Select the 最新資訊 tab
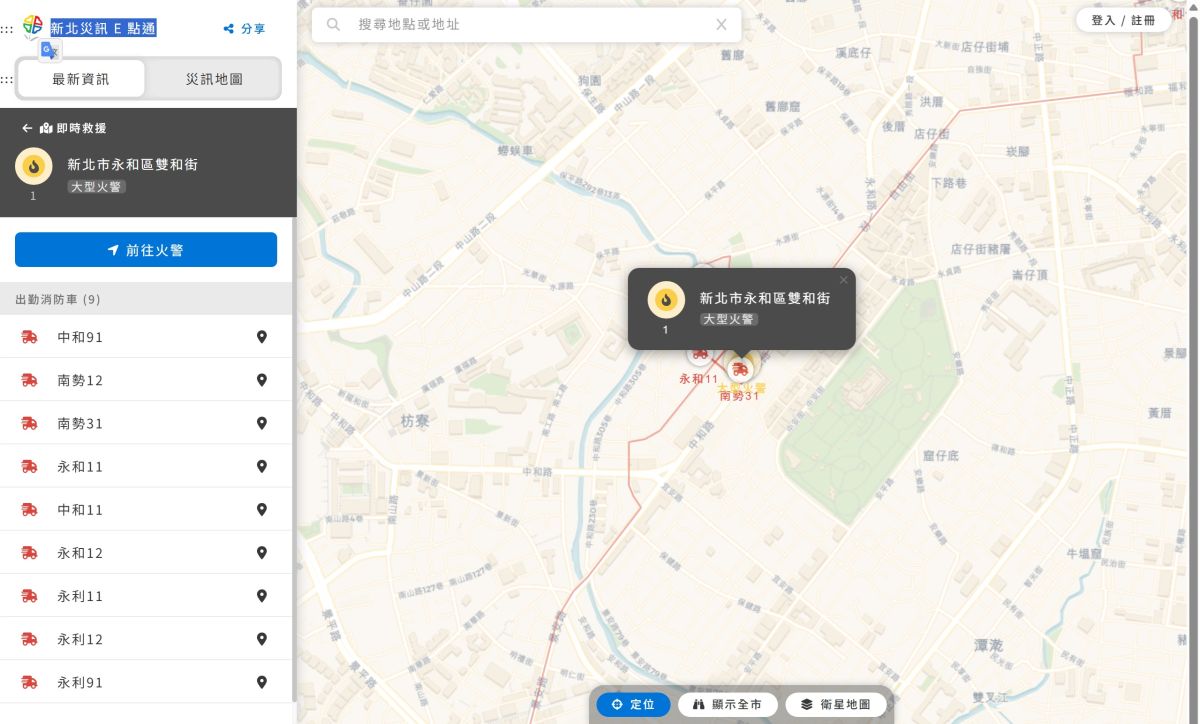This screenshot has height=724, width=1200. (81, 79)
